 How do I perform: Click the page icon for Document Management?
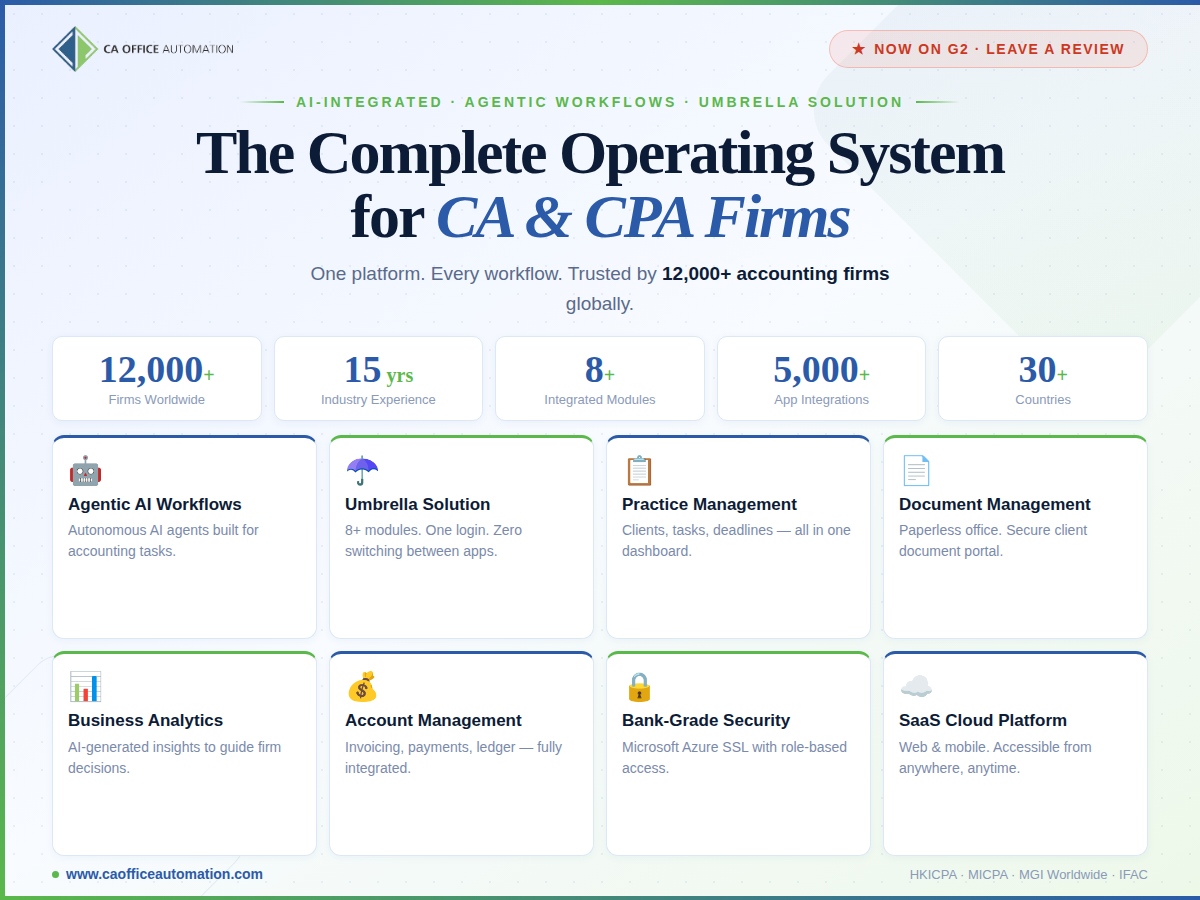[915, 471]
